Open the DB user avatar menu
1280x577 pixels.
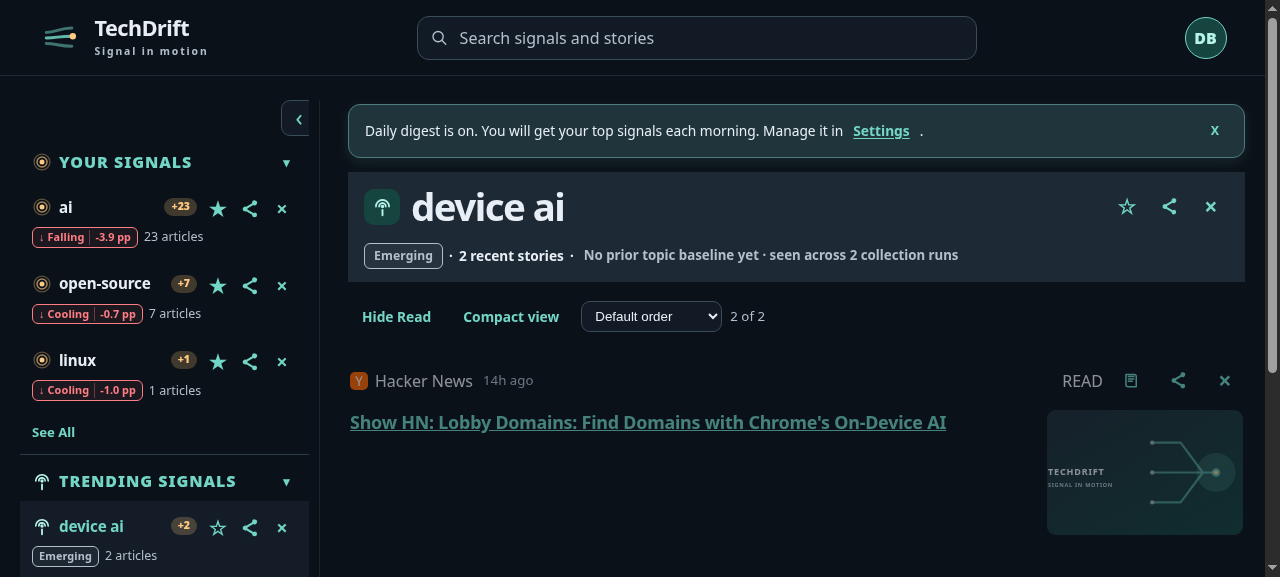[1205, 38]
